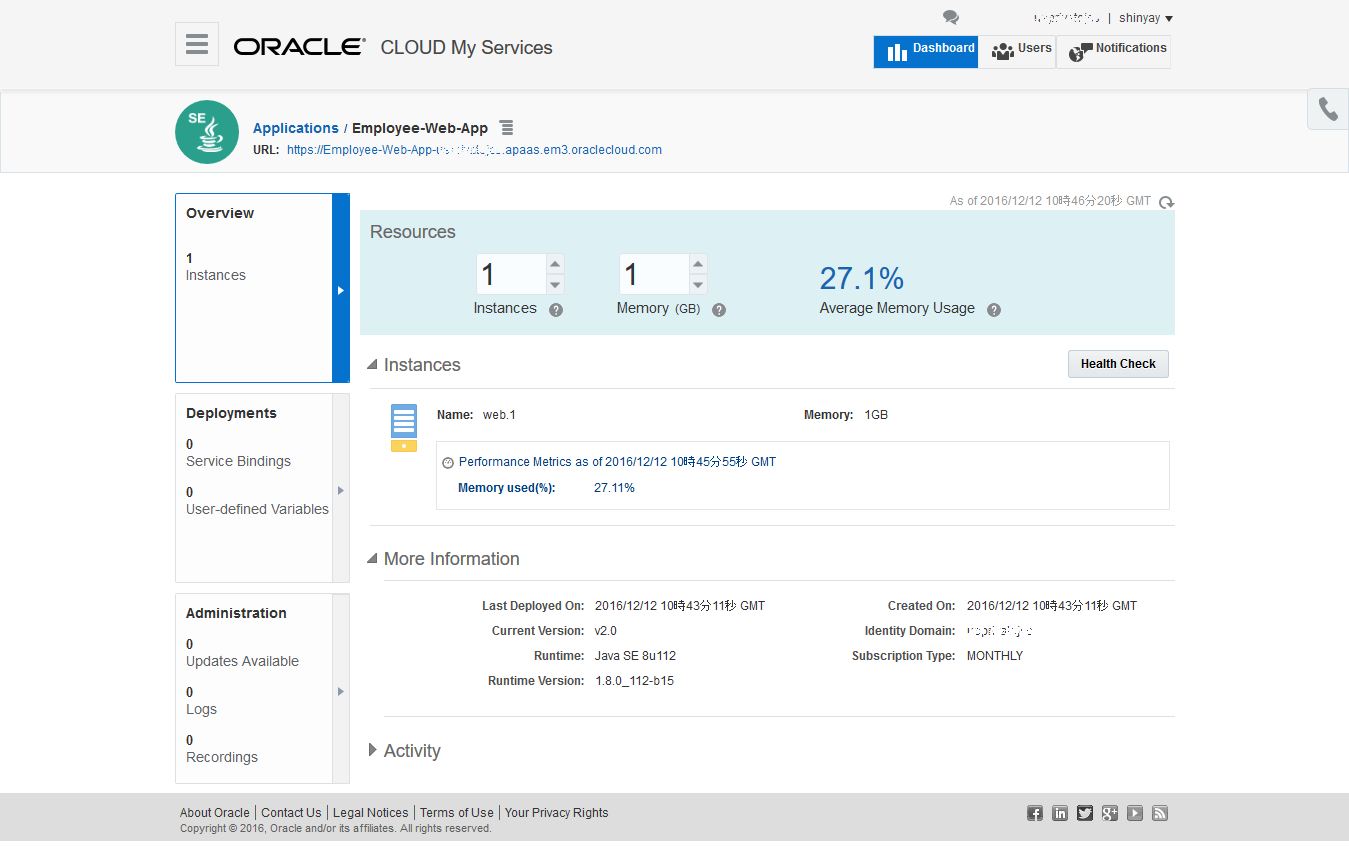This screenshot has height=847, width=1349.
Task: Open the application menu icon beside Employee-Web-App
Action: (x=507, y=128)
